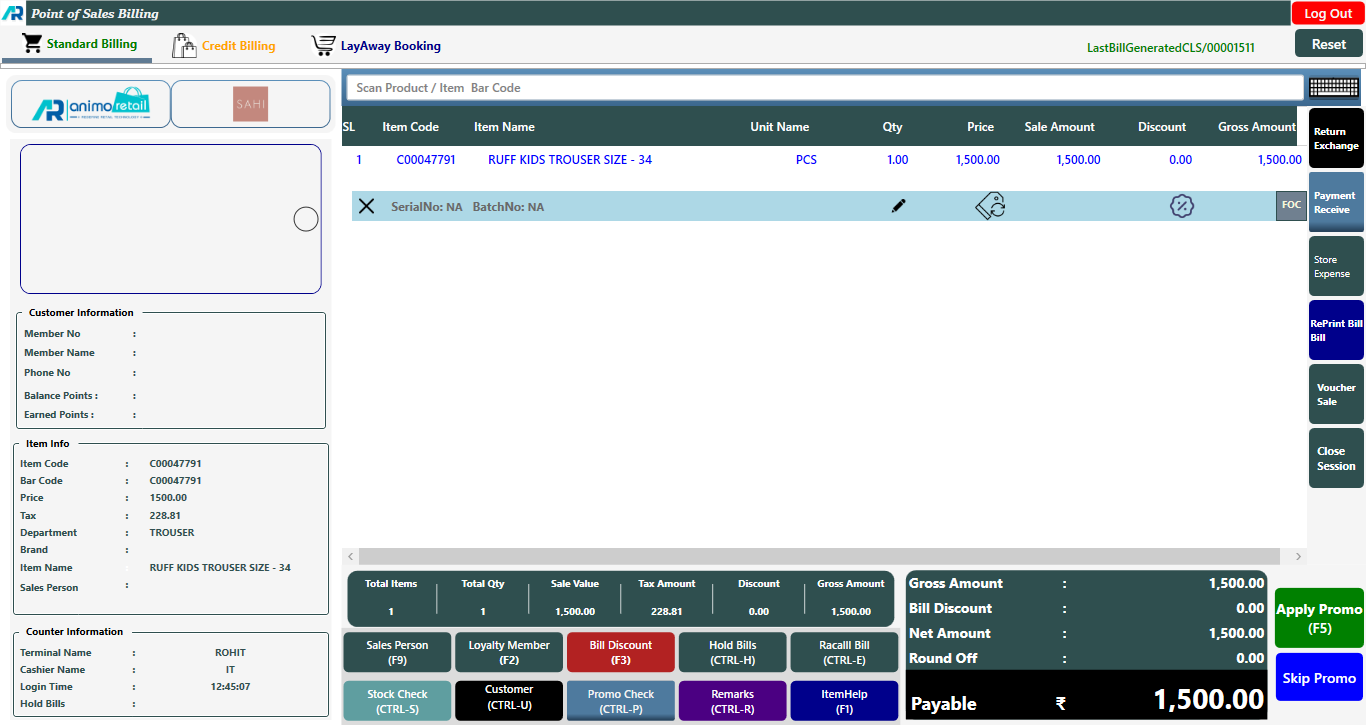1366x725 pixels.
Task: Remove the item row with X icon
Action: (367, 206)
